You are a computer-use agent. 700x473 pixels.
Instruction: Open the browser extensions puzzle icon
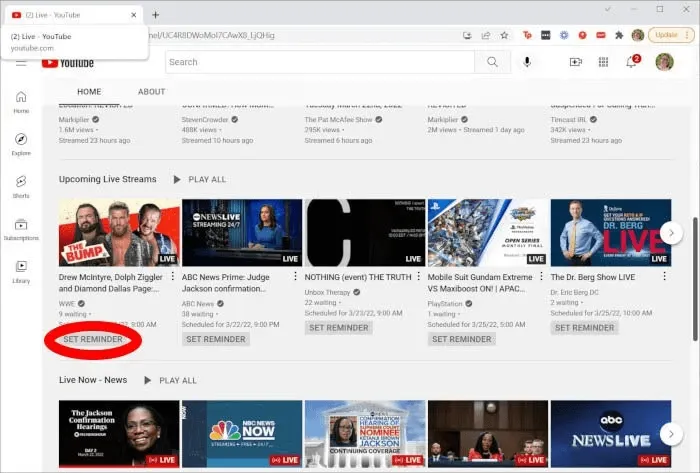(619, 35)
